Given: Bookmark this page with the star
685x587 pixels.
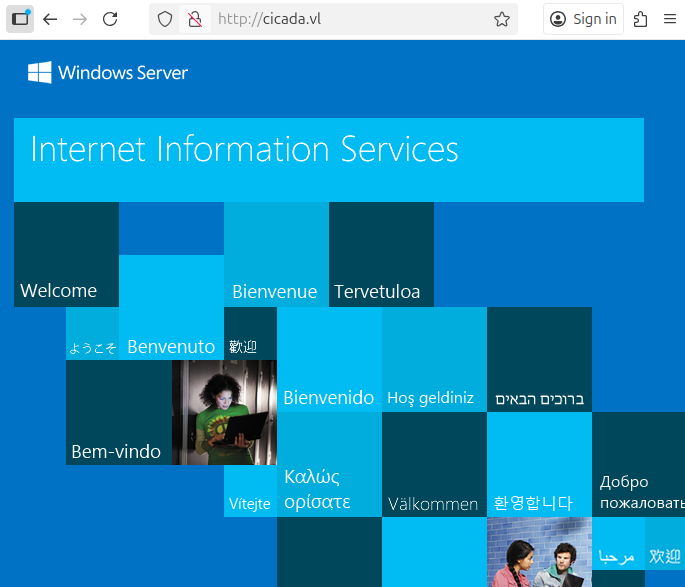Looking at the screenshot, I should (x=502, y=19).
